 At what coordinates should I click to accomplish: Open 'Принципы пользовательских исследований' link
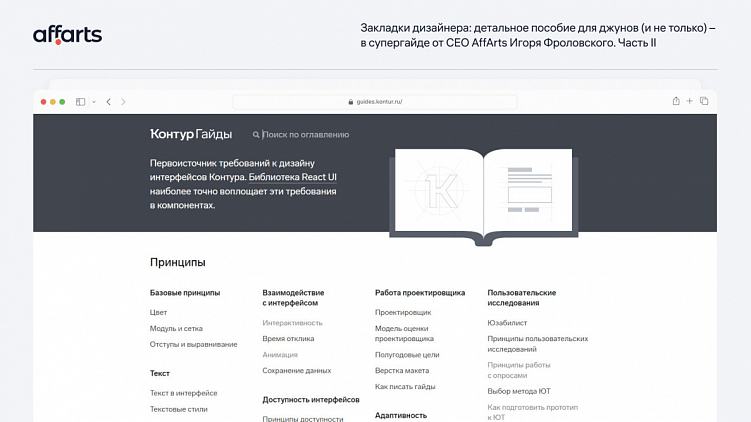tap(538, 344)
